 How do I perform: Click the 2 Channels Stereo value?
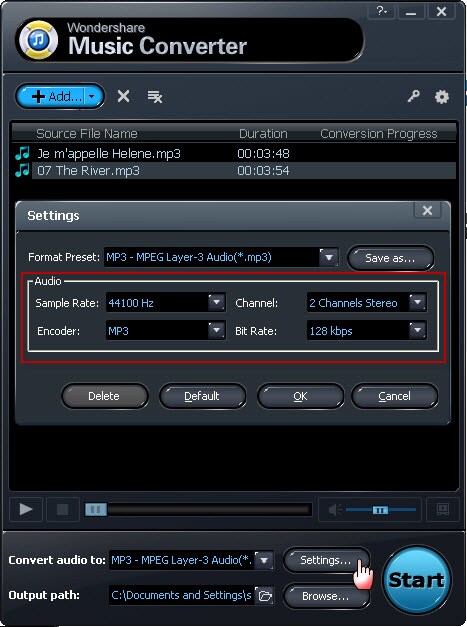point(353,303)
